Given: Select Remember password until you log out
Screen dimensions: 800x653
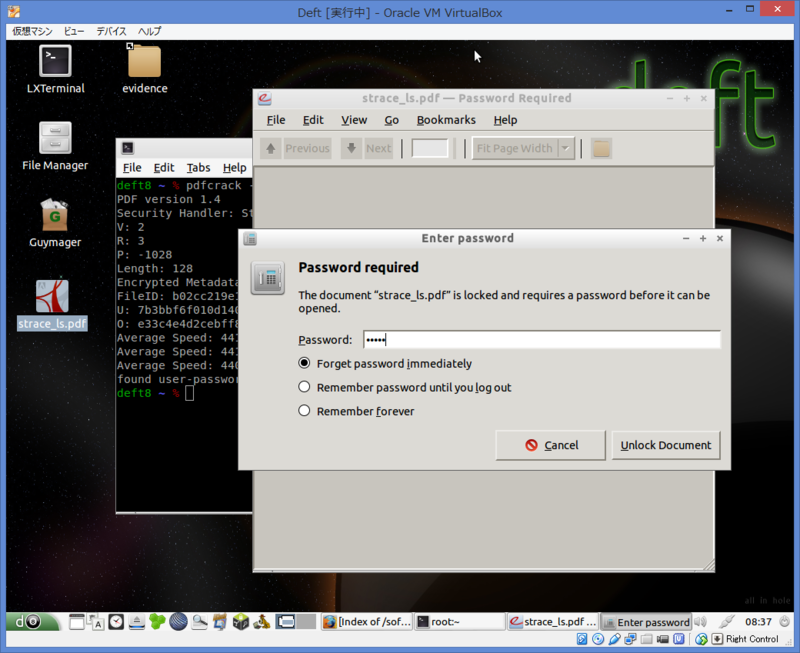Looking at the screenshot, I should [x=304, y=387].
